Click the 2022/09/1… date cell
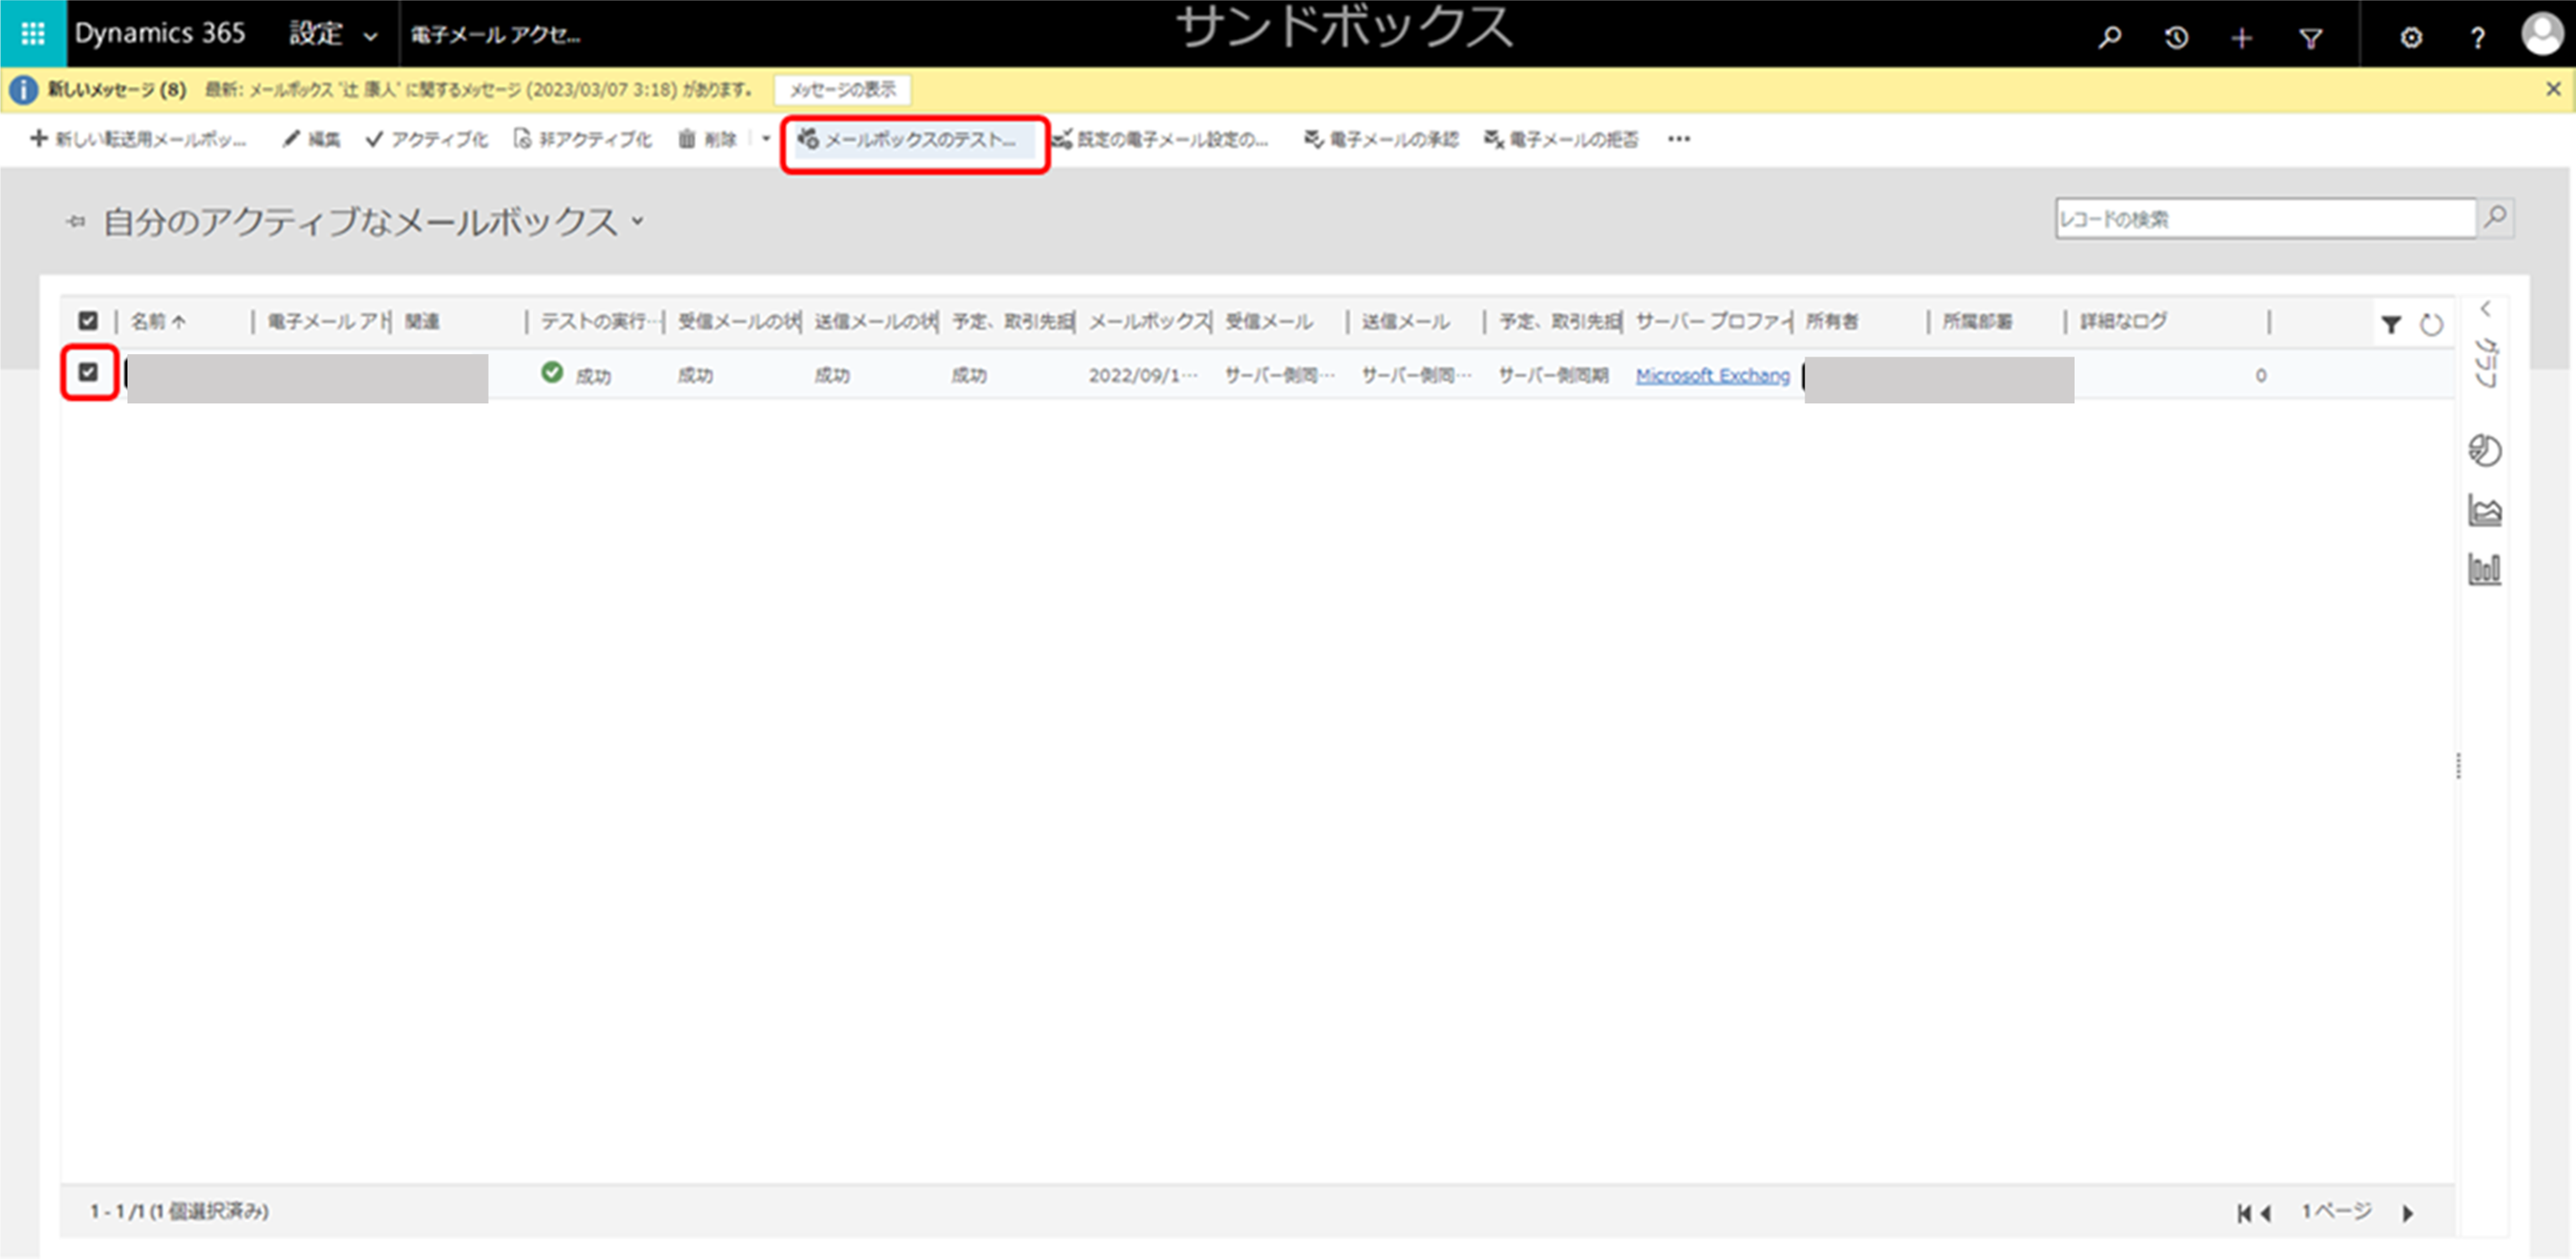The image size is (2576, 1259). pos(1142,376)
